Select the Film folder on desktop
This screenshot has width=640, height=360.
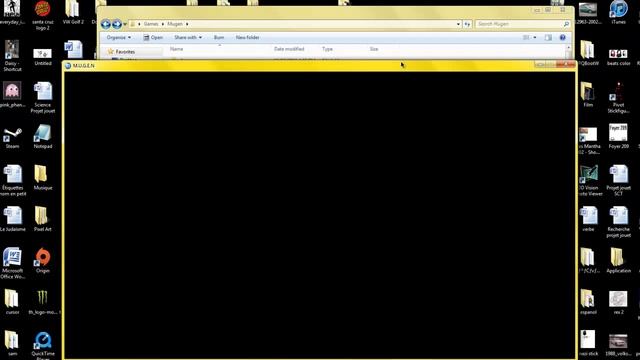588,95
